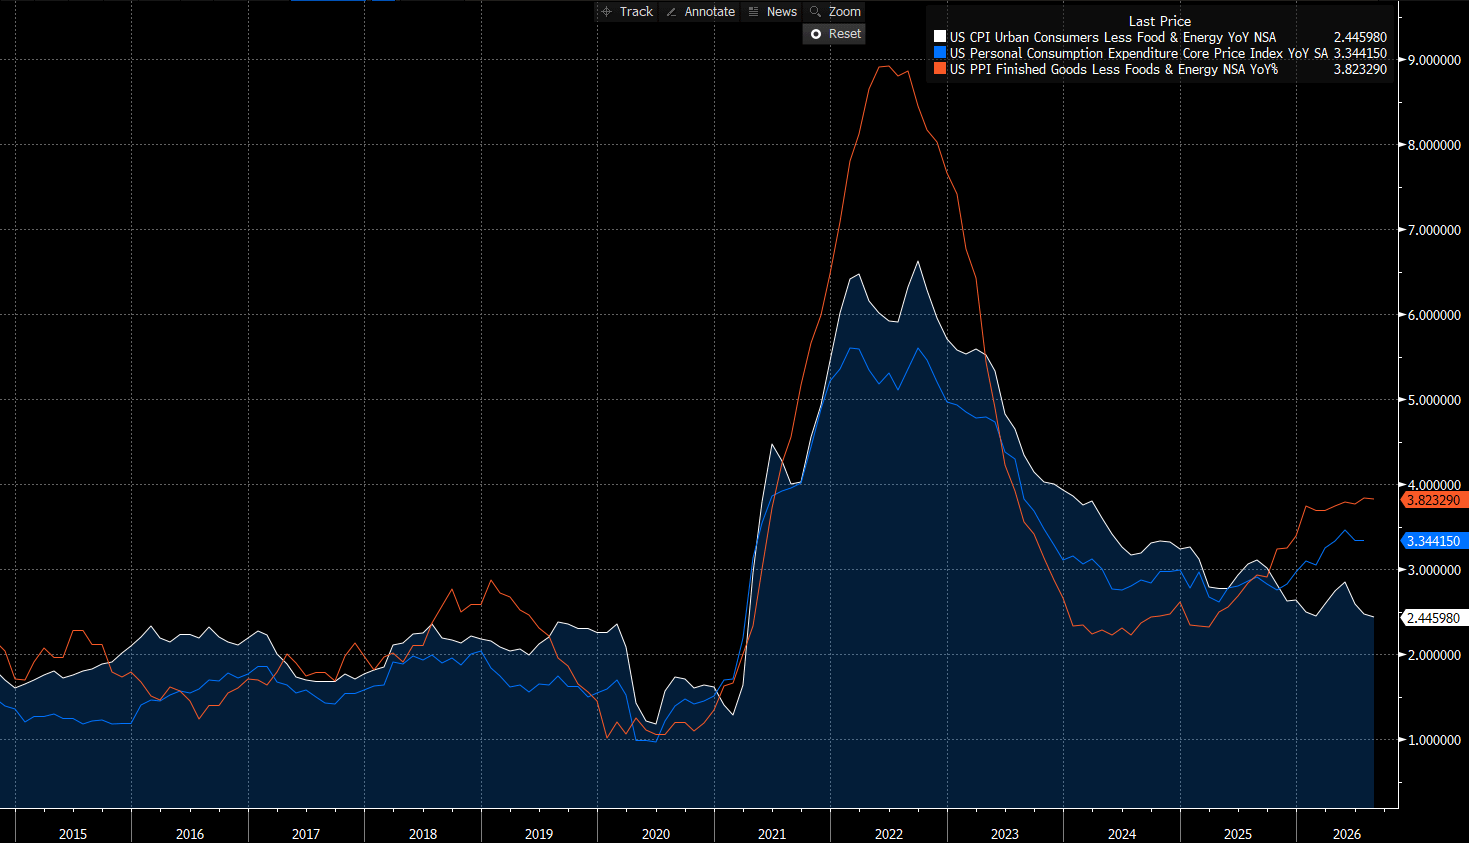Click the 2022 label on time axis

pos(889,834)
